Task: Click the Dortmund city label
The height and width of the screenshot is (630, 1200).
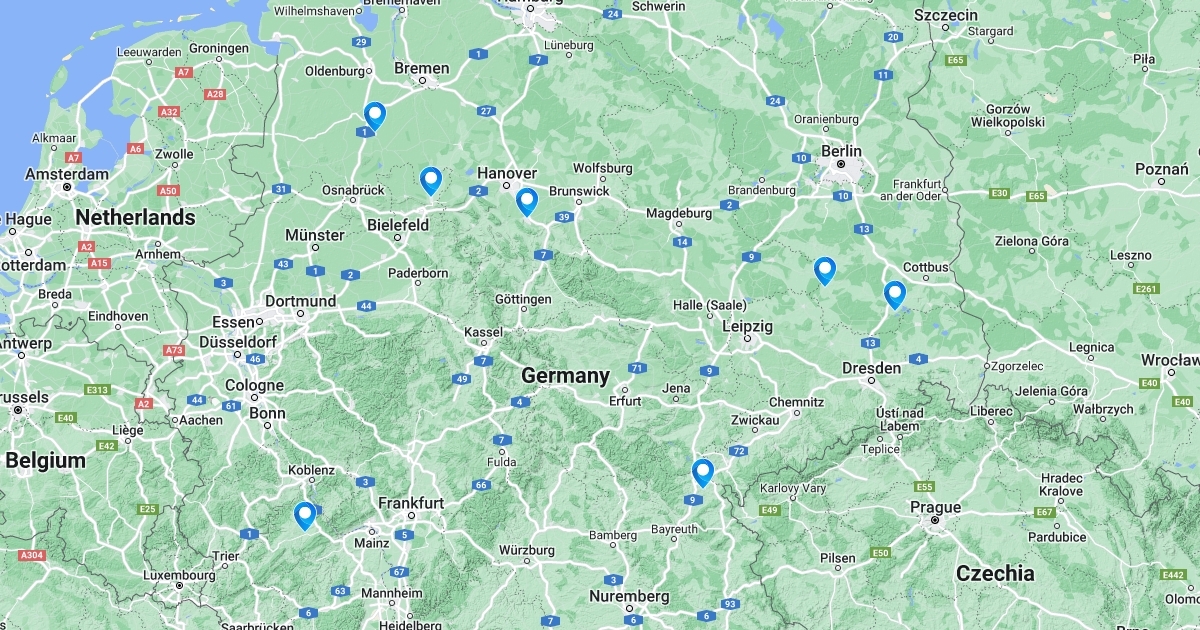Action: point(300,301)
